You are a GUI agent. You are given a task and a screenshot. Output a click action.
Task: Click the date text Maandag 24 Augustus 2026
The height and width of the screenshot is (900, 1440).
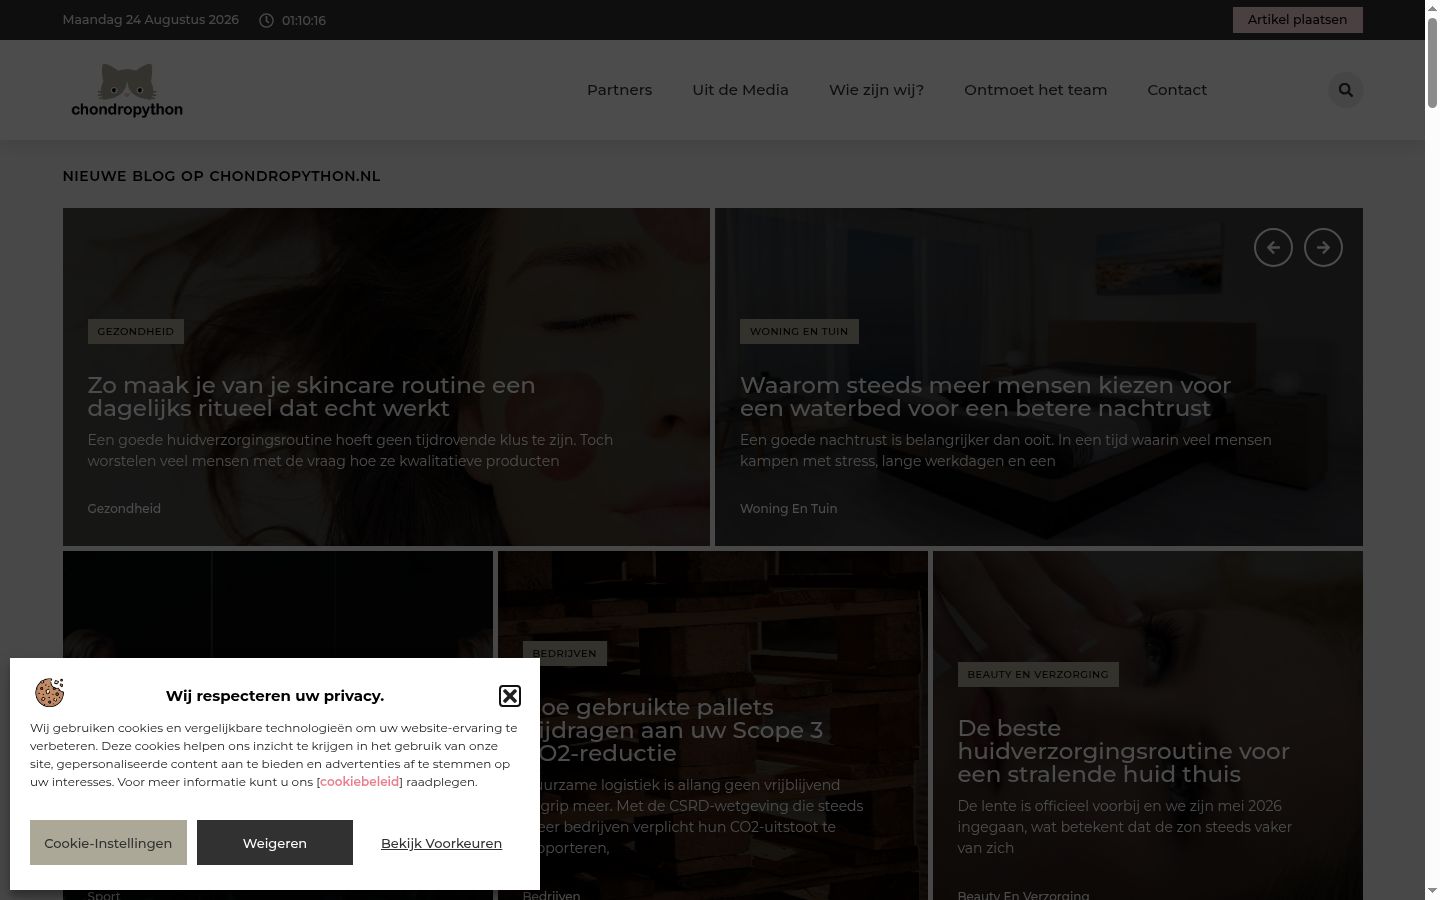pyautogui.click(x=151, y=20)
